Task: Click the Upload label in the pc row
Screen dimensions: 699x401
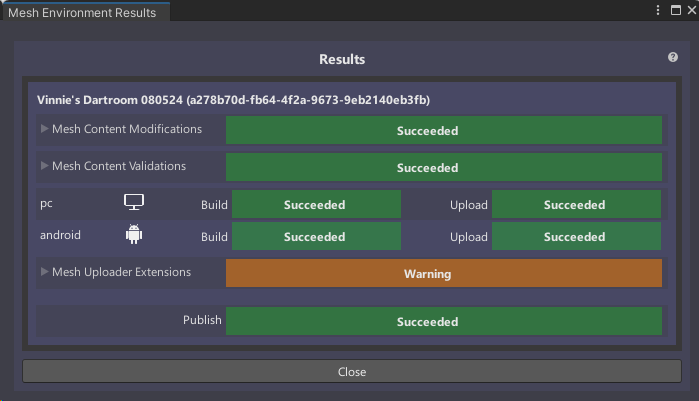Action: click(x=469, y=205)
